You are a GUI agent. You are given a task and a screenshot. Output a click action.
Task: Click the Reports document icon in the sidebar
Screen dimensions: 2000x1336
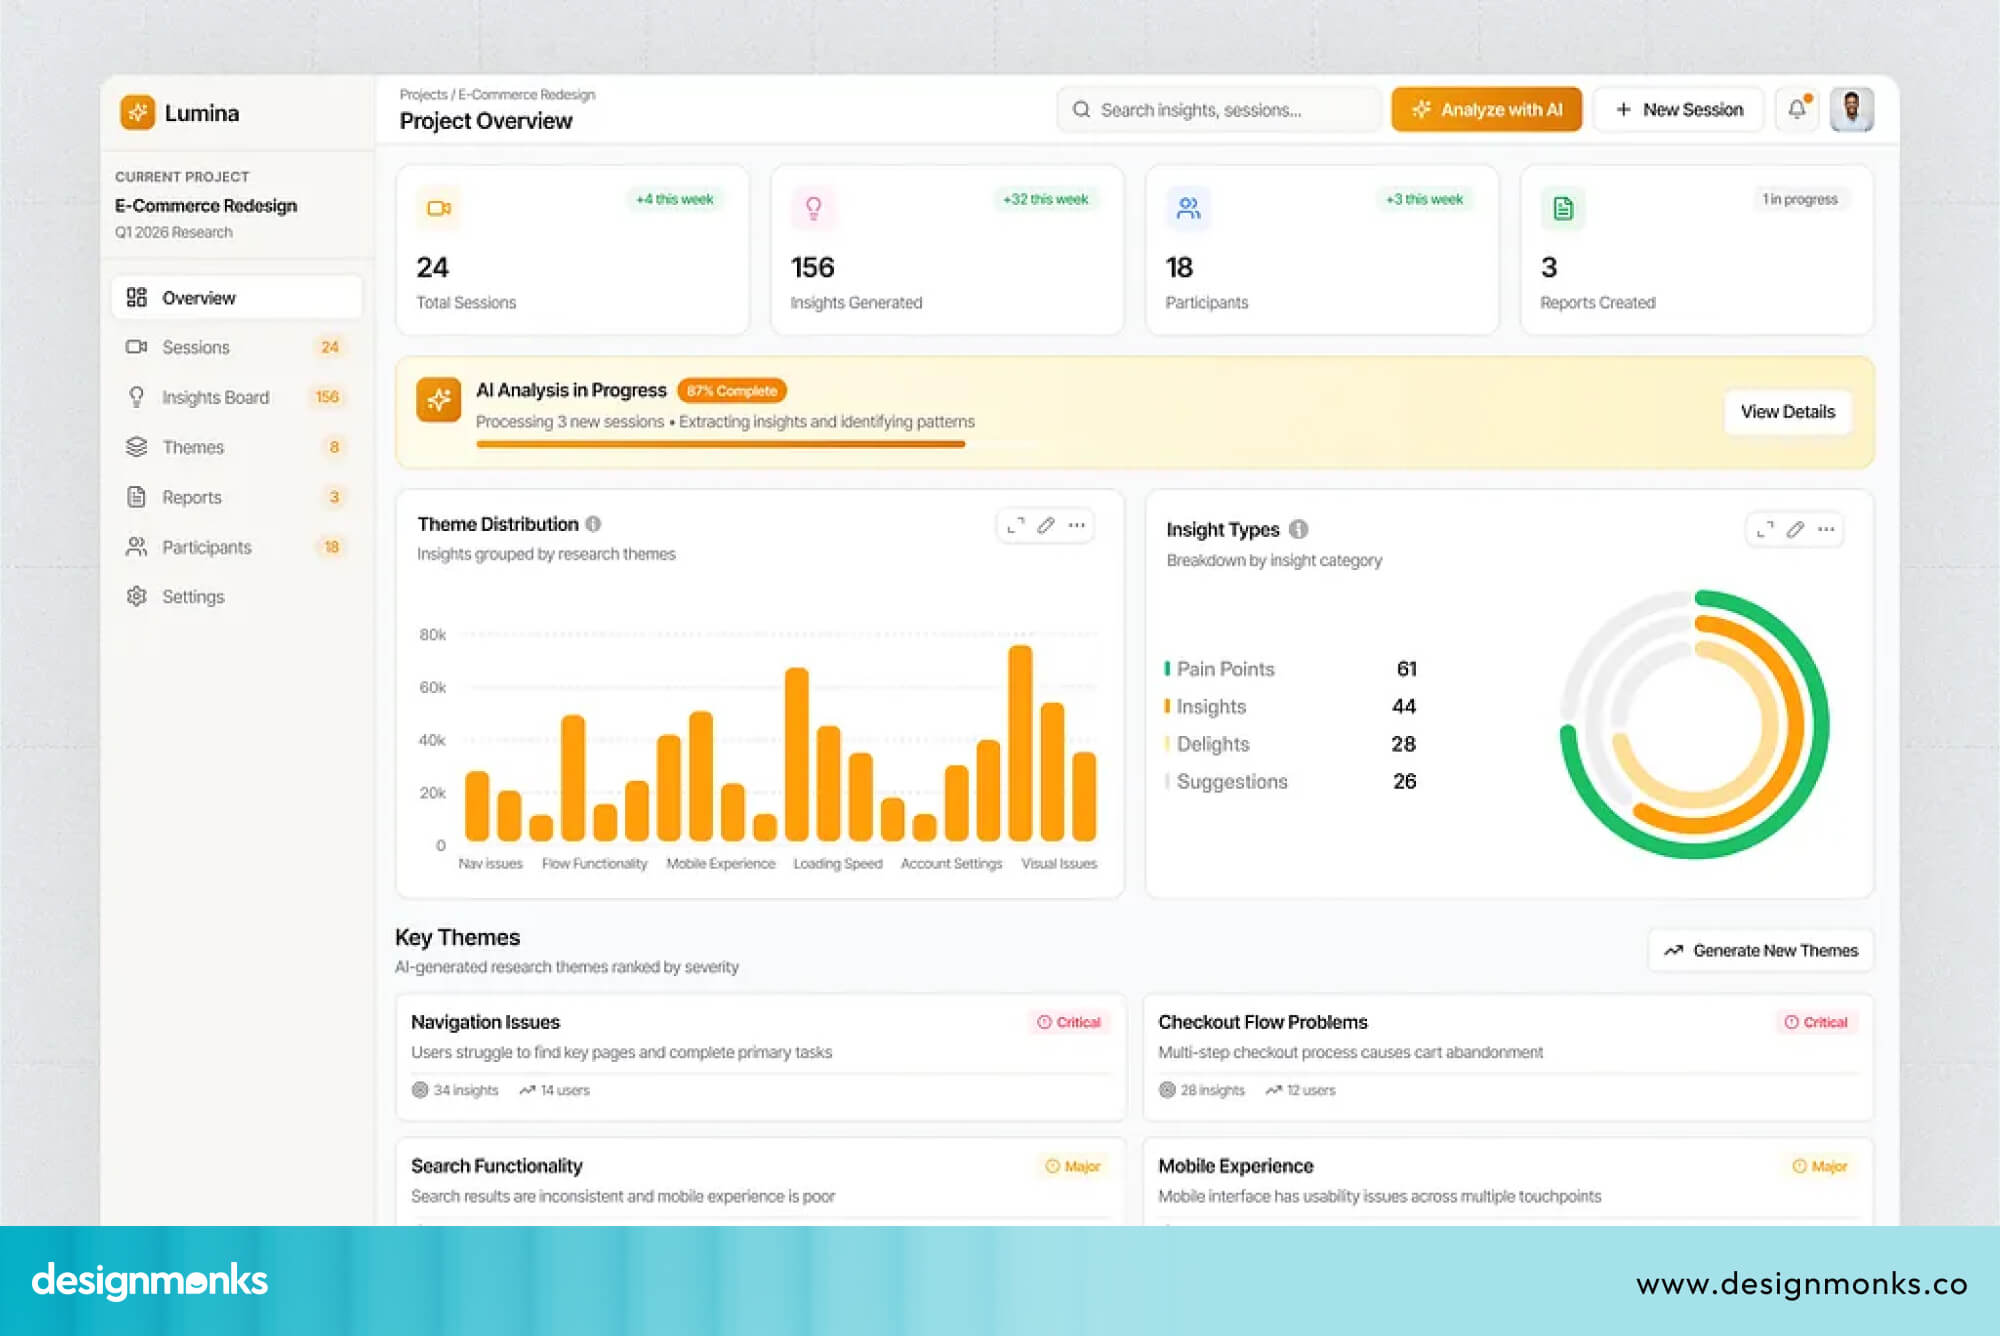tap(137, 497)
